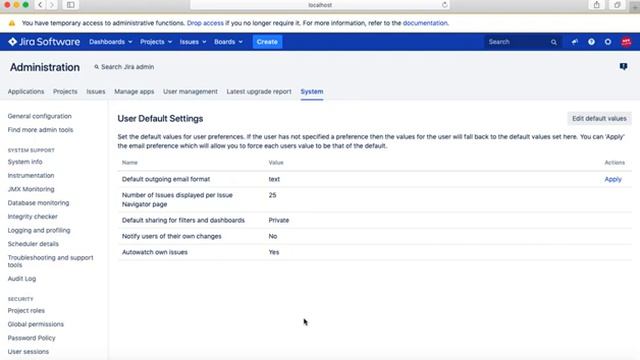Click the header Search input field

click(522, 42)
